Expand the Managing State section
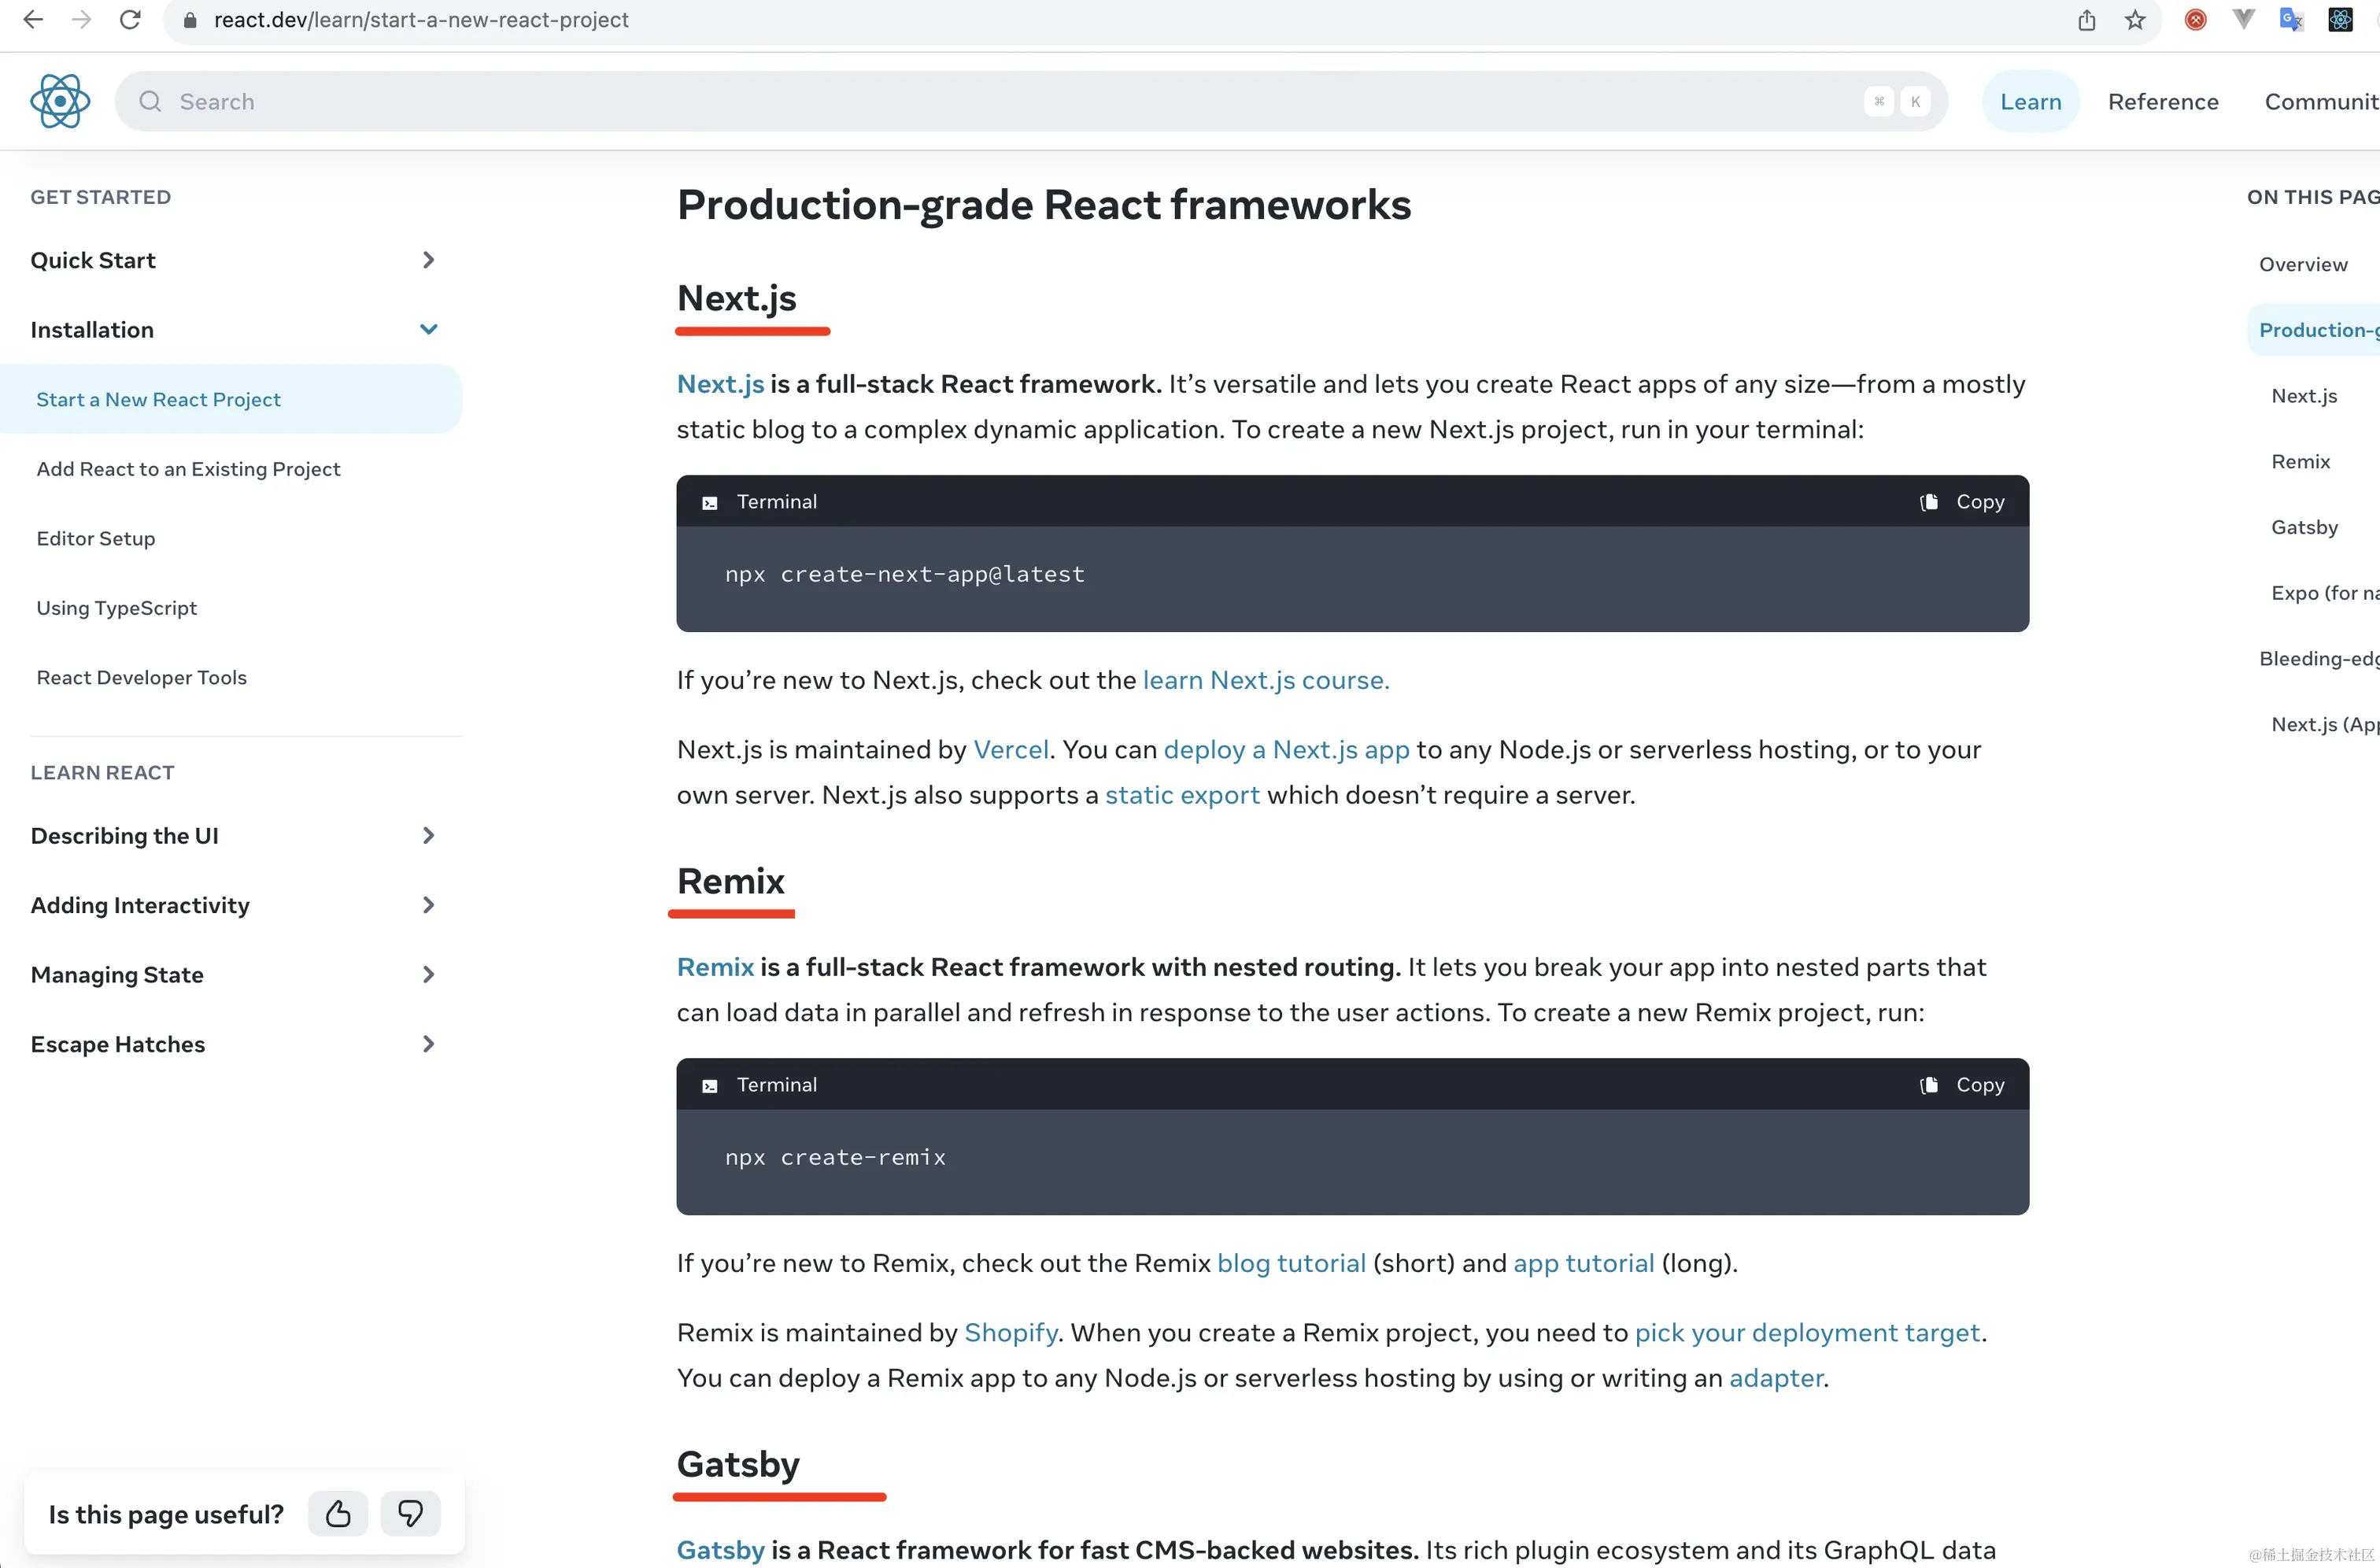This screenshot has width=2380, height=1568. coord(428,974)
